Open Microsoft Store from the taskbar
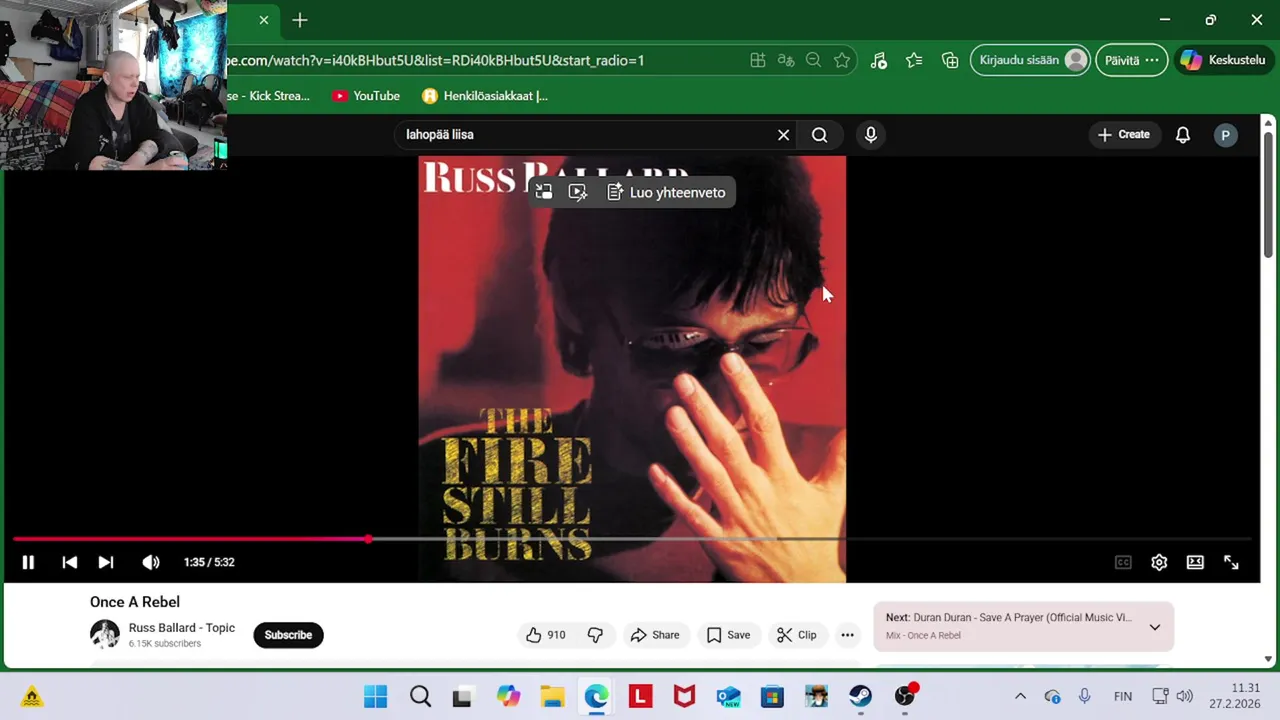Viewport: 1280px width, 720px height. click(x=772, y=696)
